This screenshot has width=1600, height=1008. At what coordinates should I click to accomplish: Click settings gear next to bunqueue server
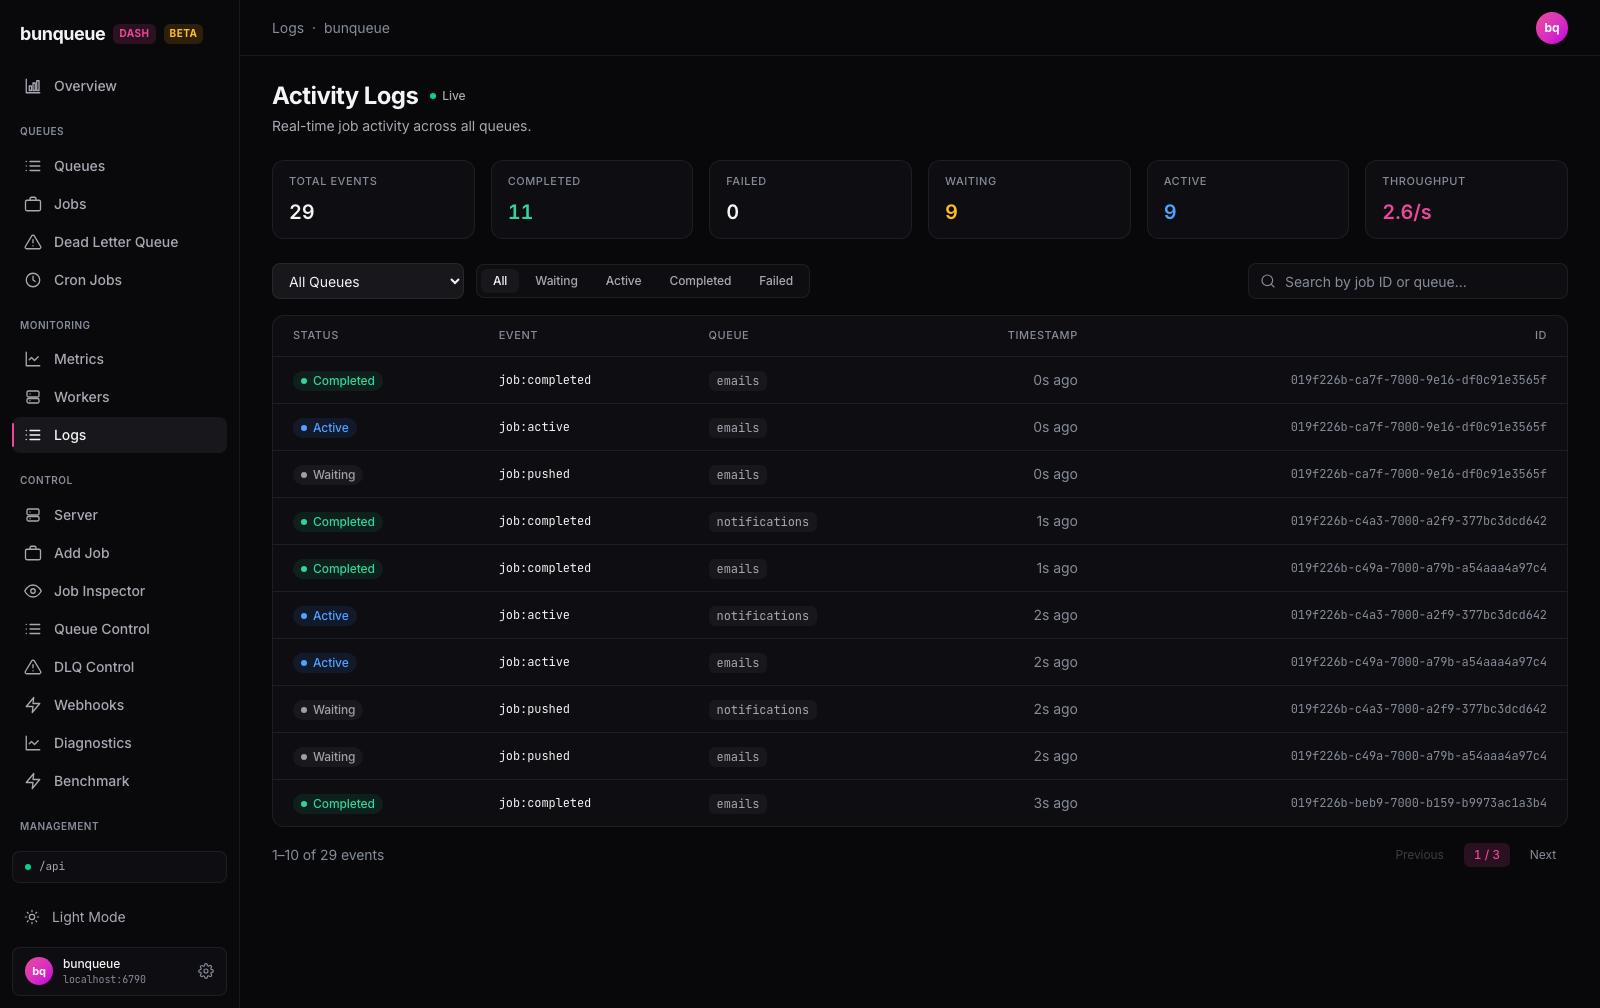coord(206,971)
